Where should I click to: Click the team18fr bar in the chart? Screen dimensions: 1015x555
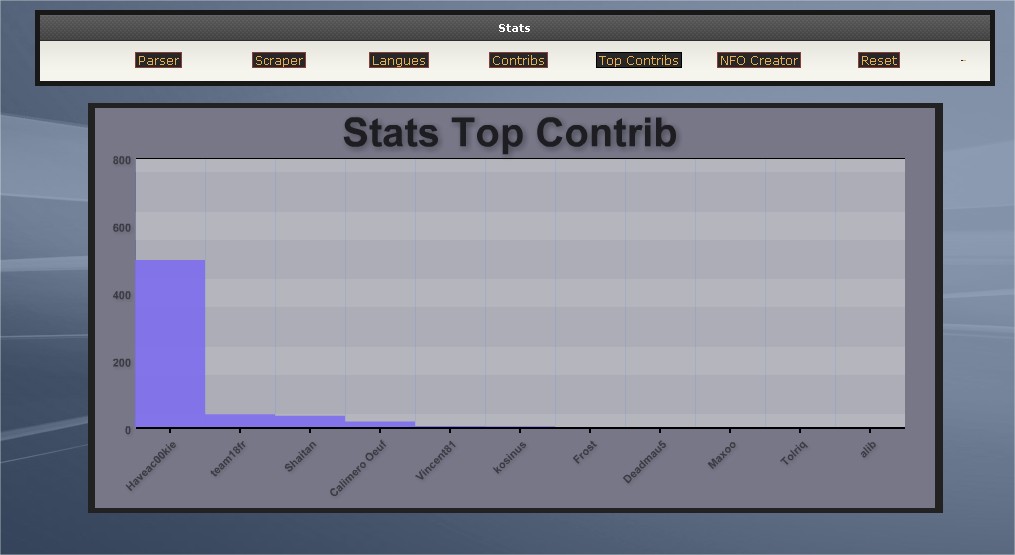[240, 421]
